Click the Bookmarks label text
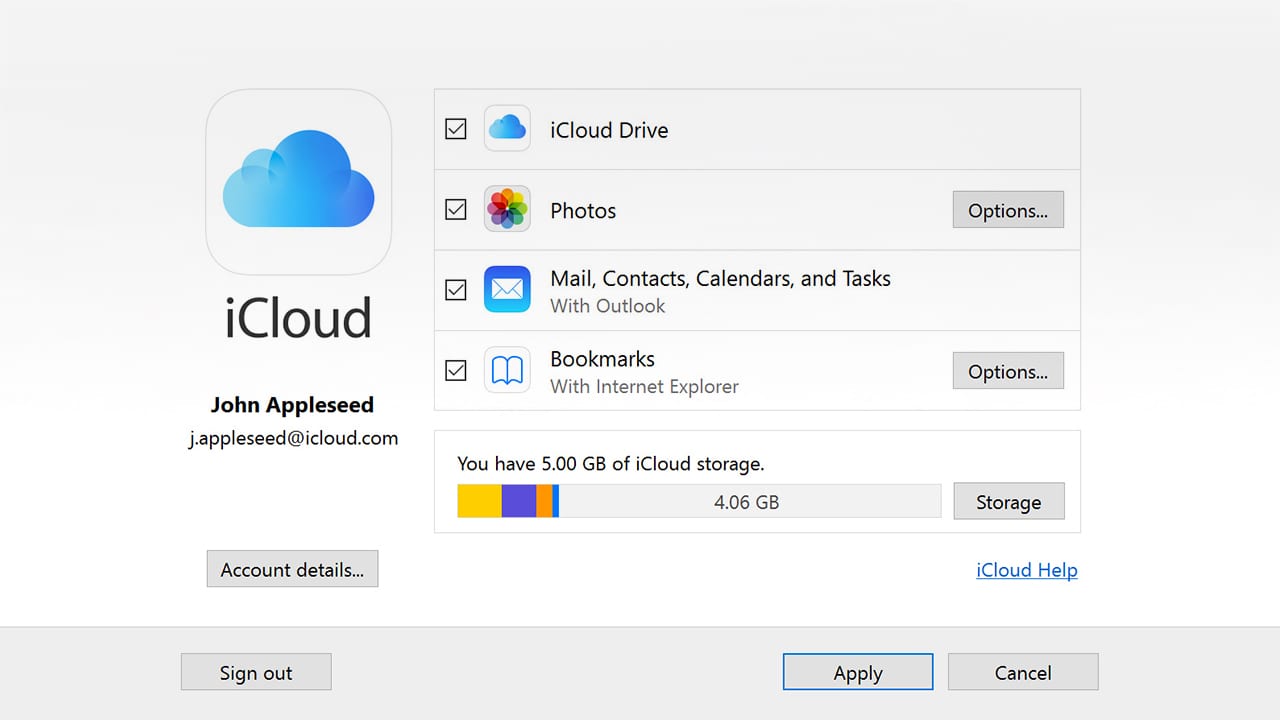 pos(602,359)
